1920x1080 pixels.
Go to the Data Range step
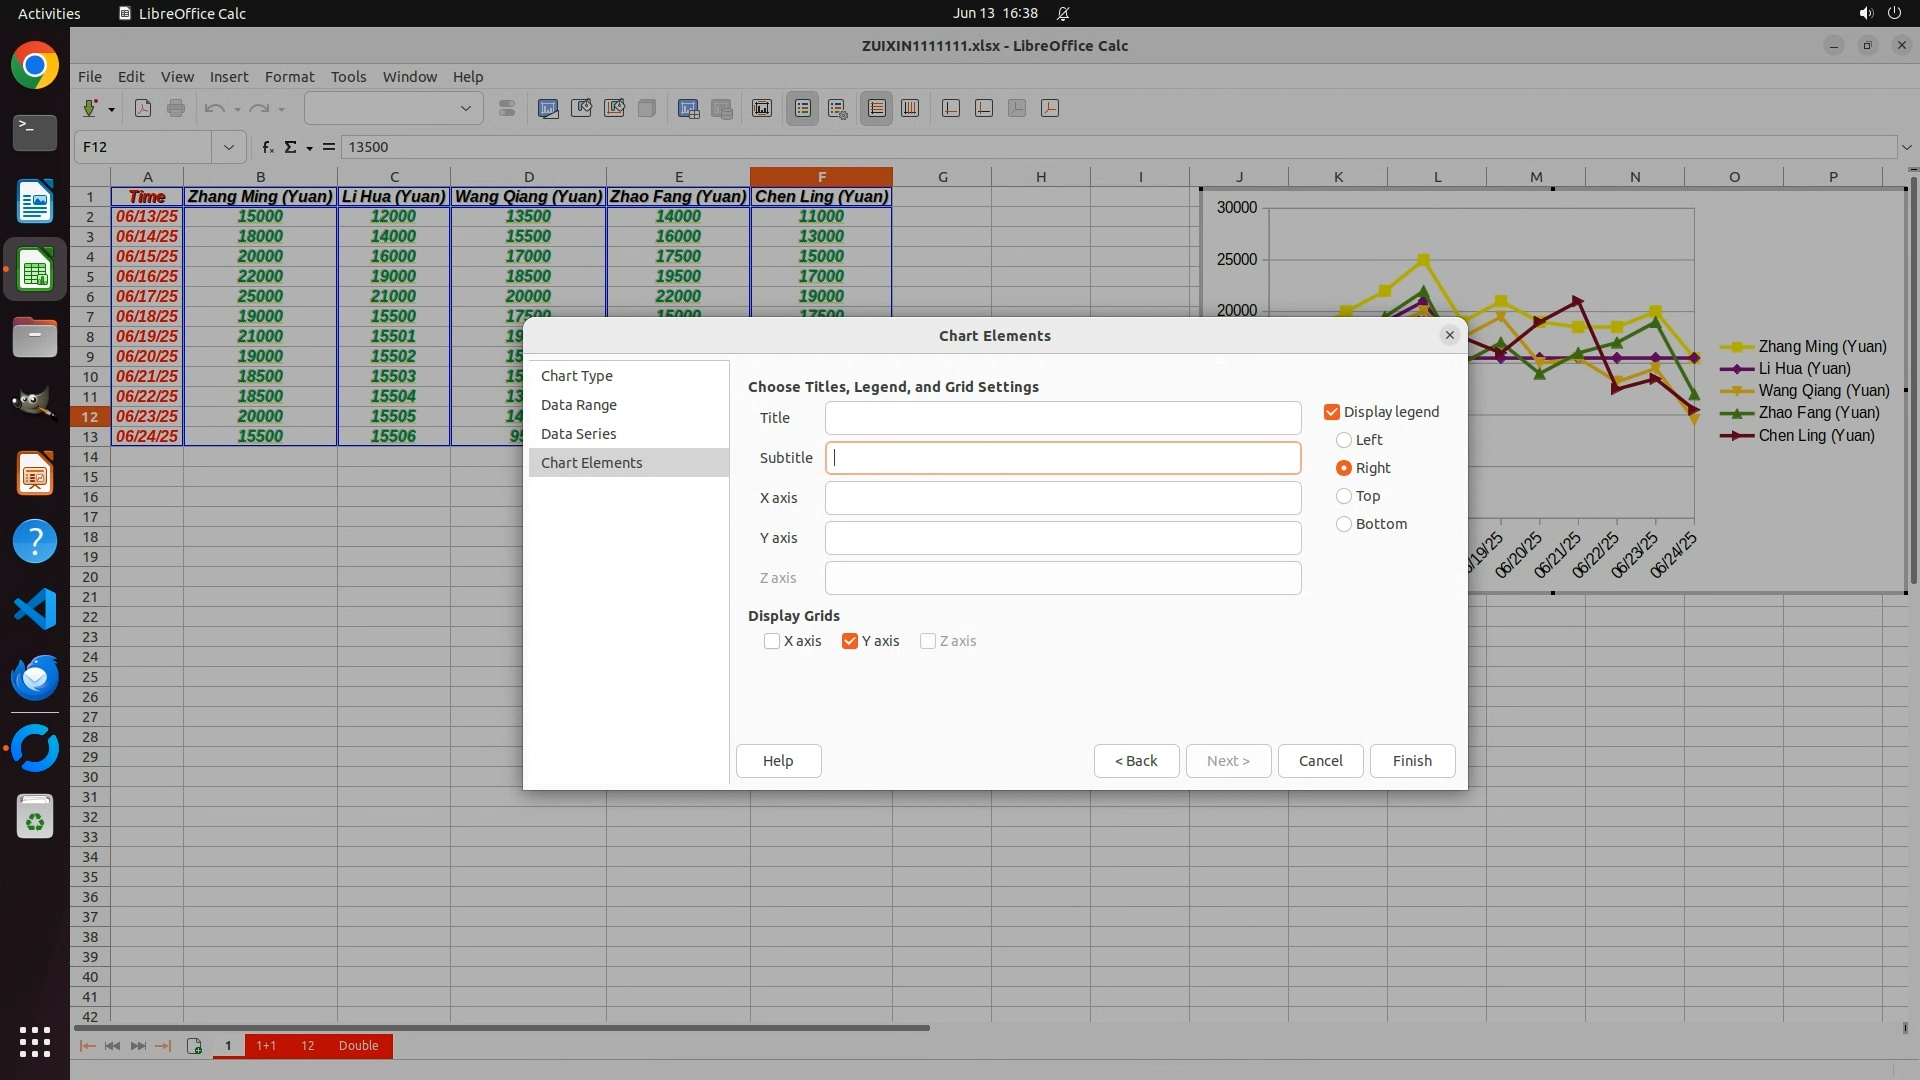579,405
